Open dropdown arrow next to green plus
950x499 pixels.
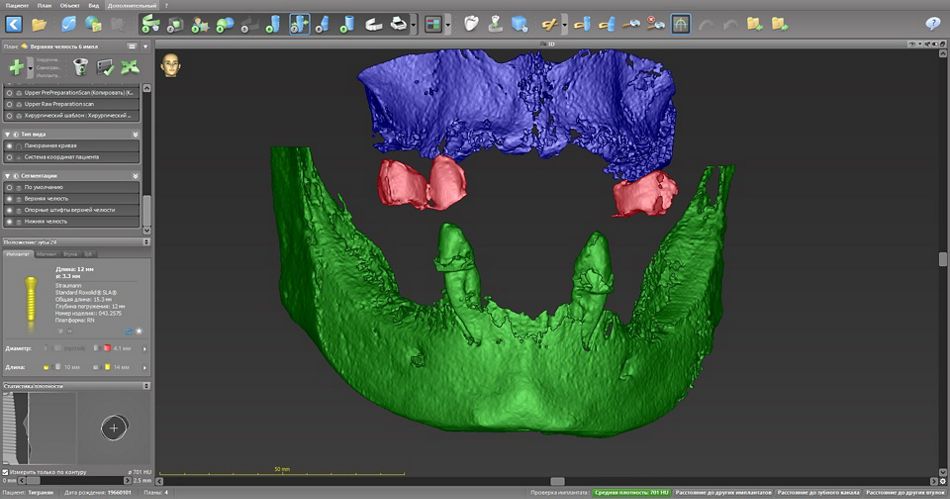(30, 68)
